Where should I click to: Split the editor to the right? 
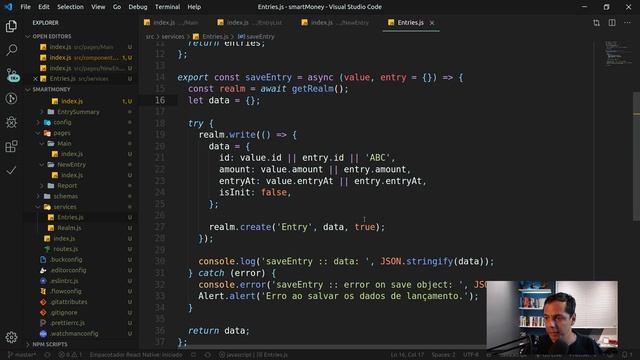[x=612, y=23]
